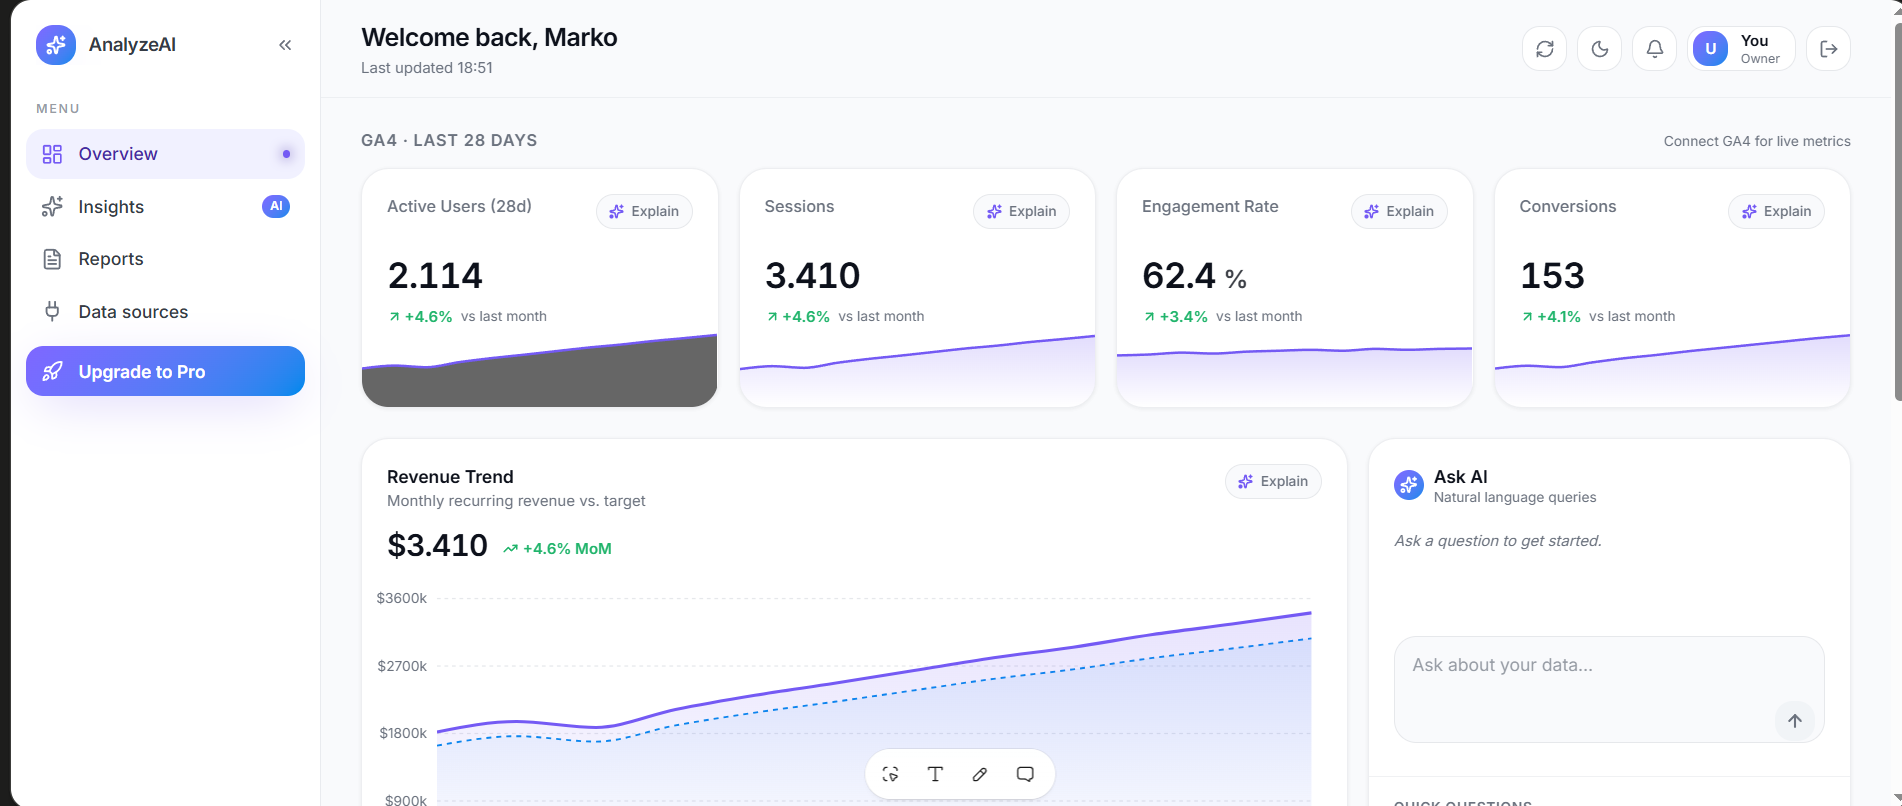Click the Engagement Rate value 62.4
Viewport: 1902px width, 806px height.
[1179, 275]
